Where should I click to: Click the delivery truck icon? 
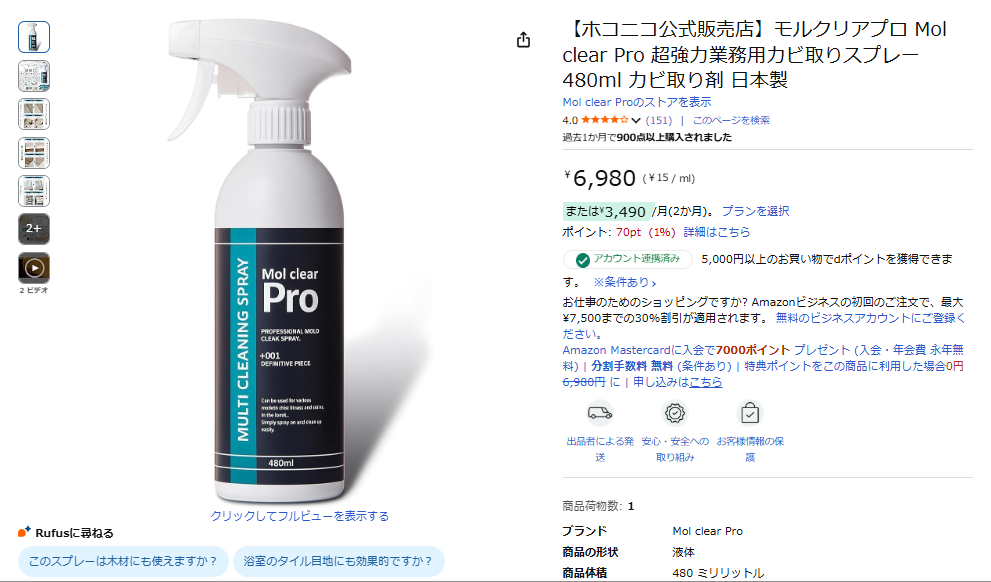coord(600,413)
